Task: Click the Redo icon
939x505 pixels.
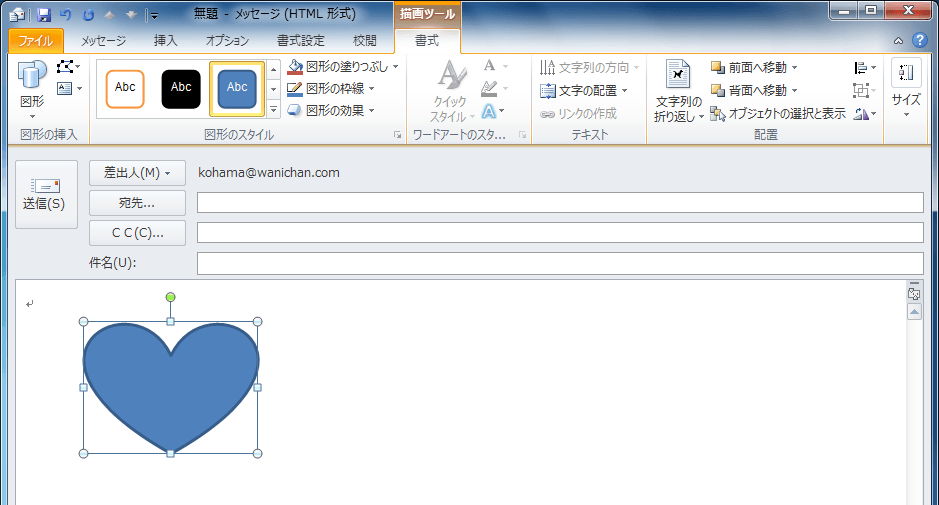Action: pos(88,14)
